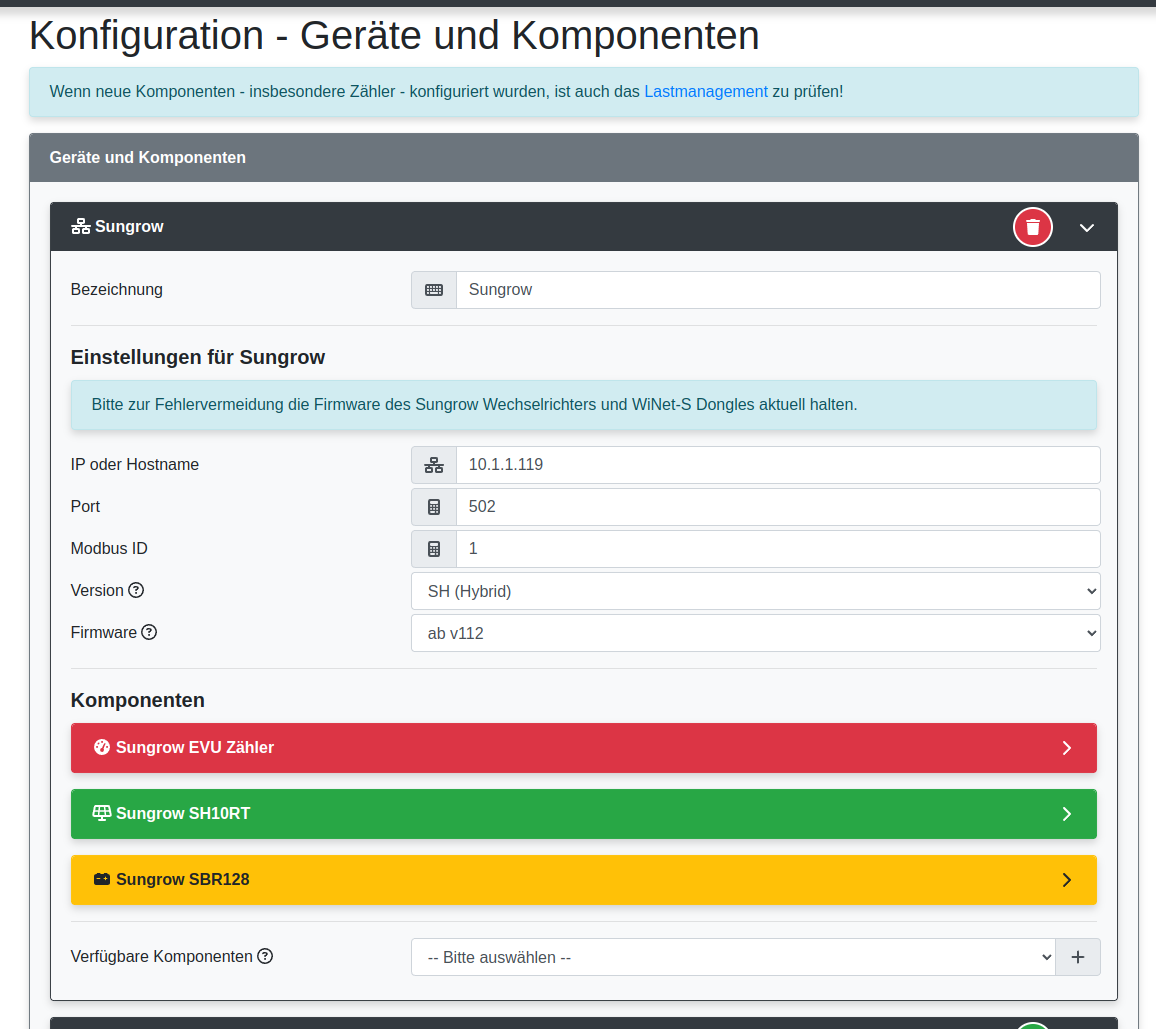Open the Version dropdown showing SH (Hybrid)
Image resolution: width=1156 pixels, height=1029 pixels.
click(755, 590)
